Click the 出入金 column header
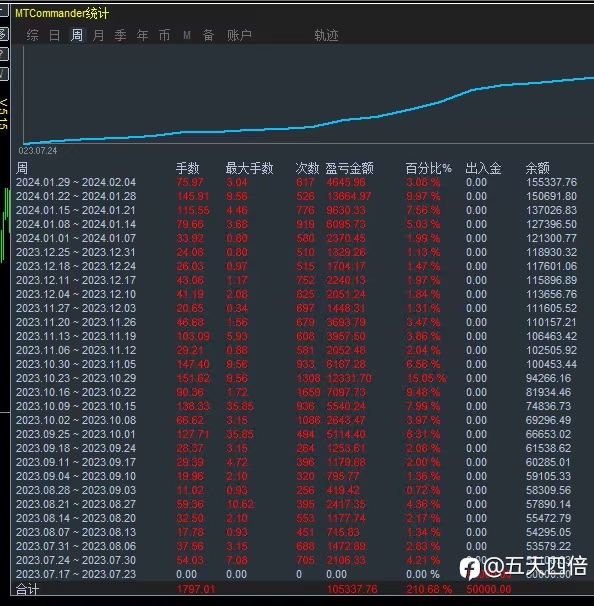Viewport: 594px width, 606px height. [x=483, y=168]
